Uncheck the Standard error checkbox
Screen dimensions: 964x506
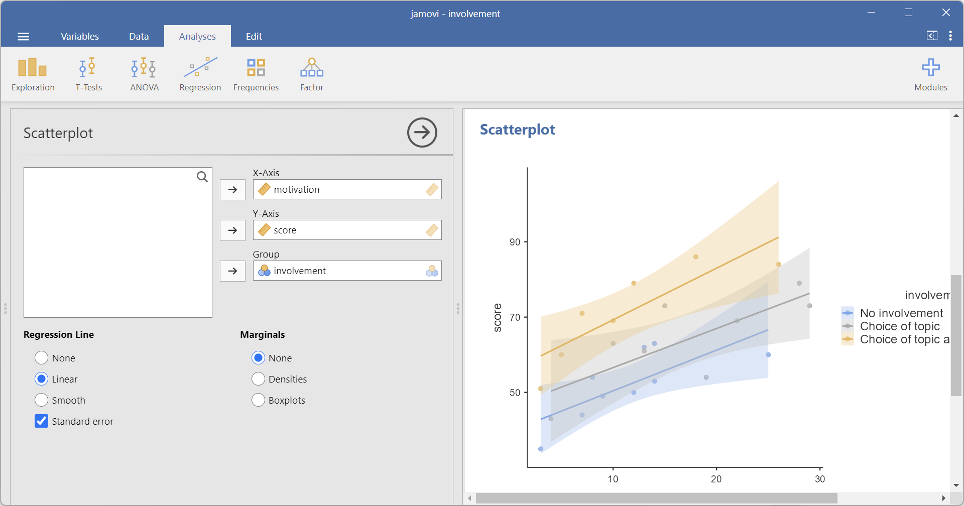[42, 421]
